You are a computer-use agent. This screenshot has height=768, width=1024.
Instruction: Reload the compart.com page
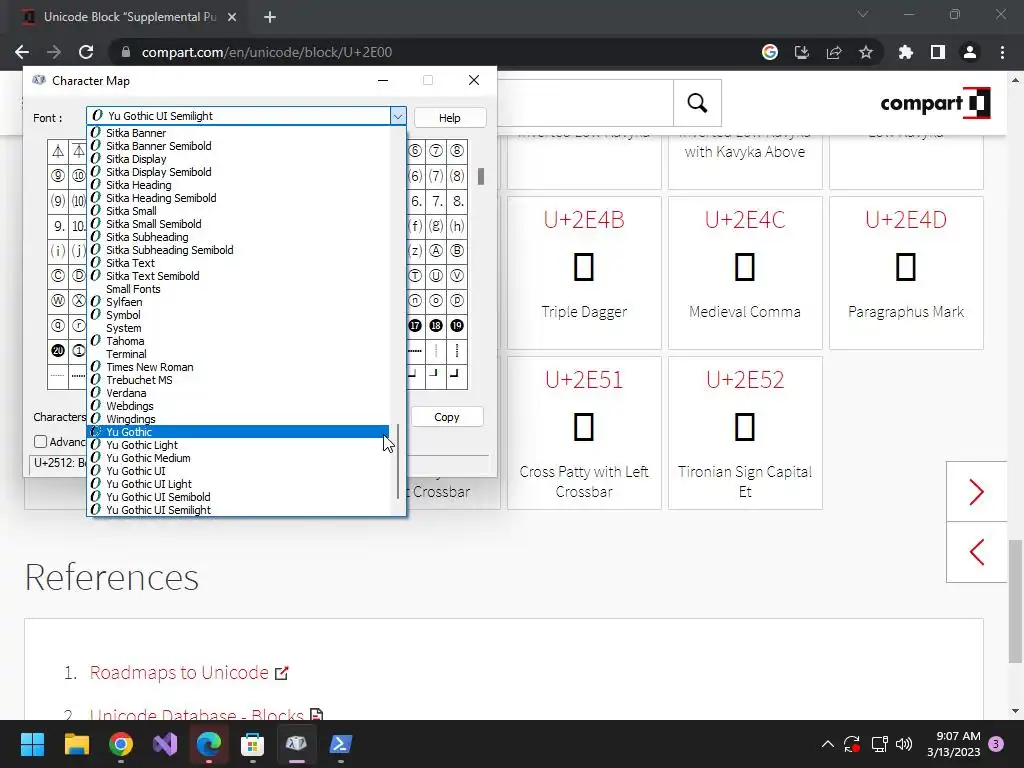86,52
